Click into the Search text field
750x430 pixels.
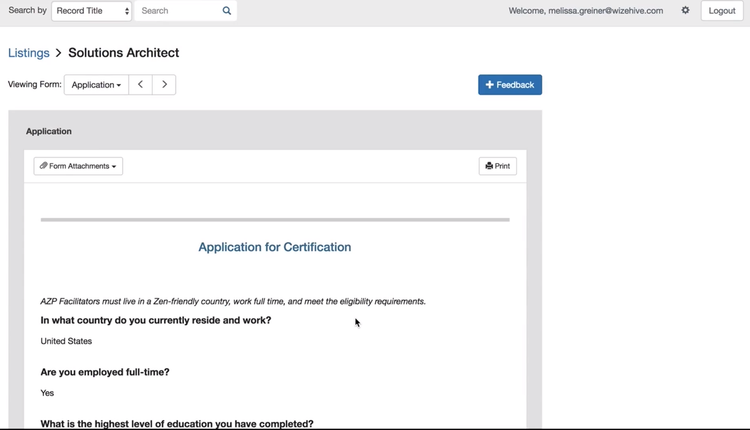click(177, 11)
